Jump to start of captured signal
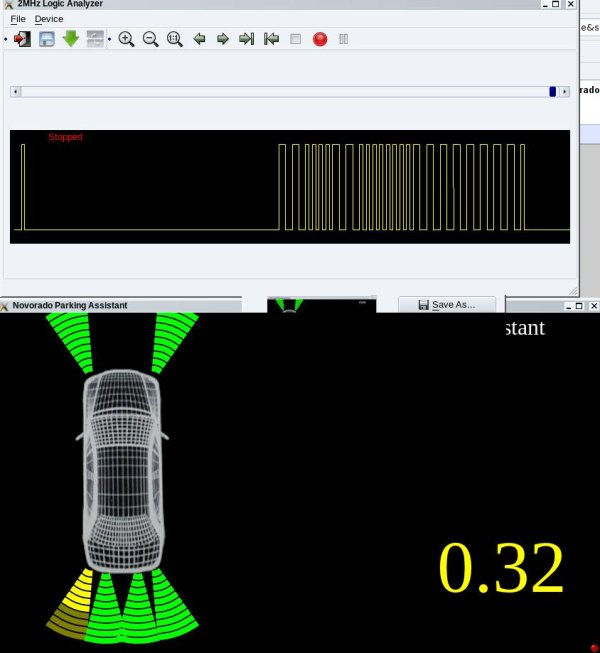This screenshot has height=653, width=600. tap(271, 39)
